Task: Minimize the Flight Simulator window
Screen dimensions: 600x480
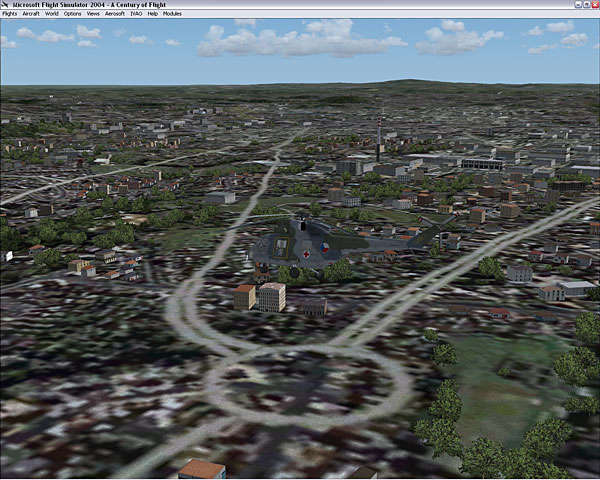Action: (x=579, y=5)
